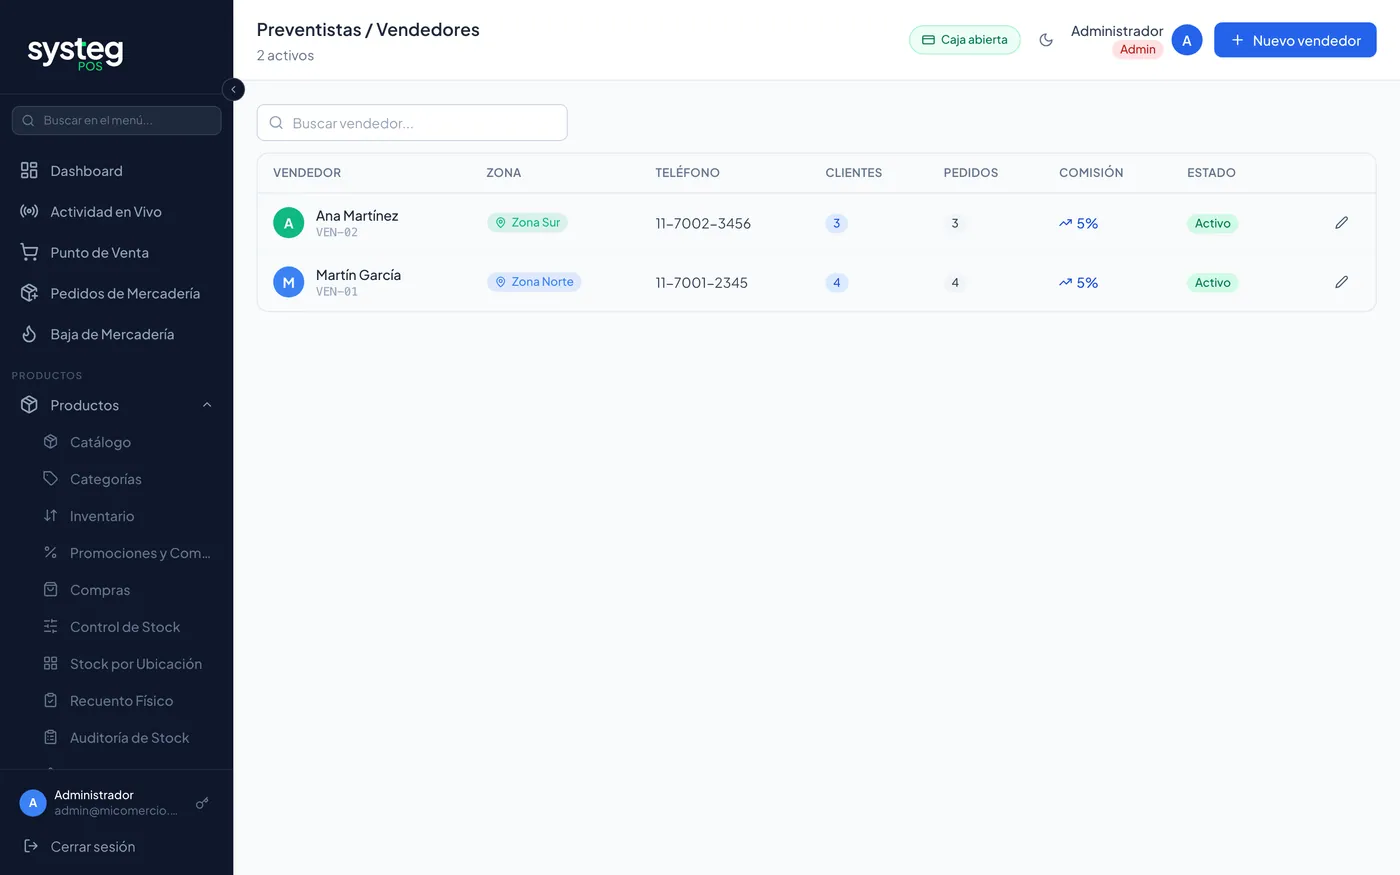
Task: Open Auditoría de Stock
Action: pos(128,738)
